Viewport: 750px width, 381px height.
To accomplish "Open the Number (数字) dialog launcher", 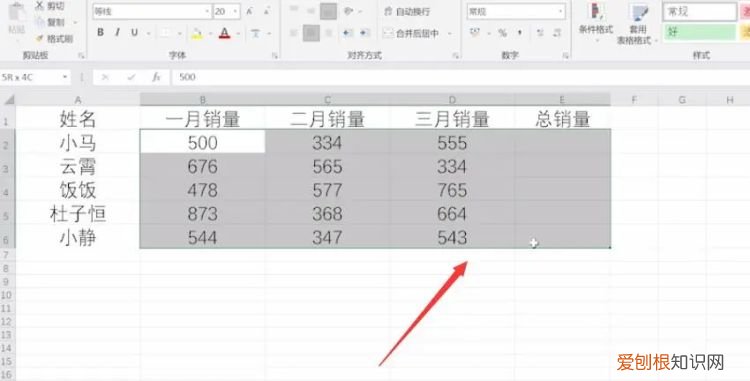I will pos(565,56).
